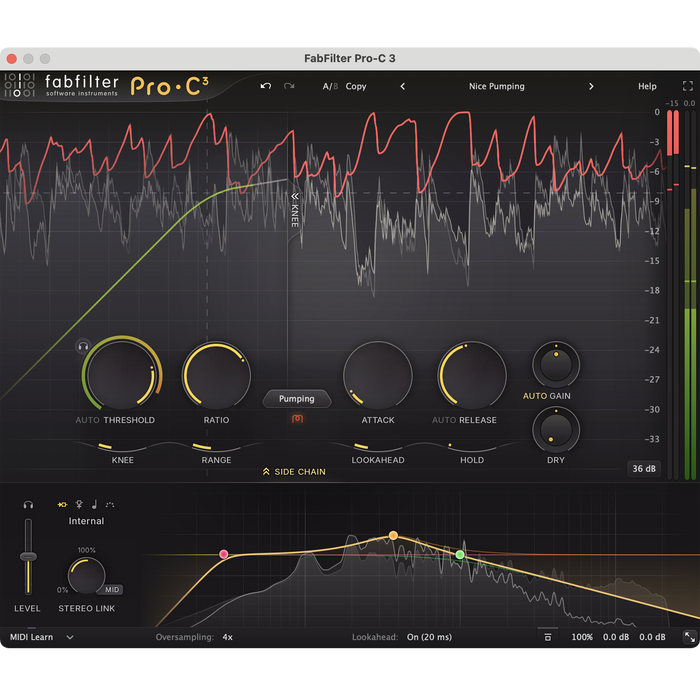This screenshot has height=700, width=700.
Task: Click the ATTACK knob
Action: point(378,375)
